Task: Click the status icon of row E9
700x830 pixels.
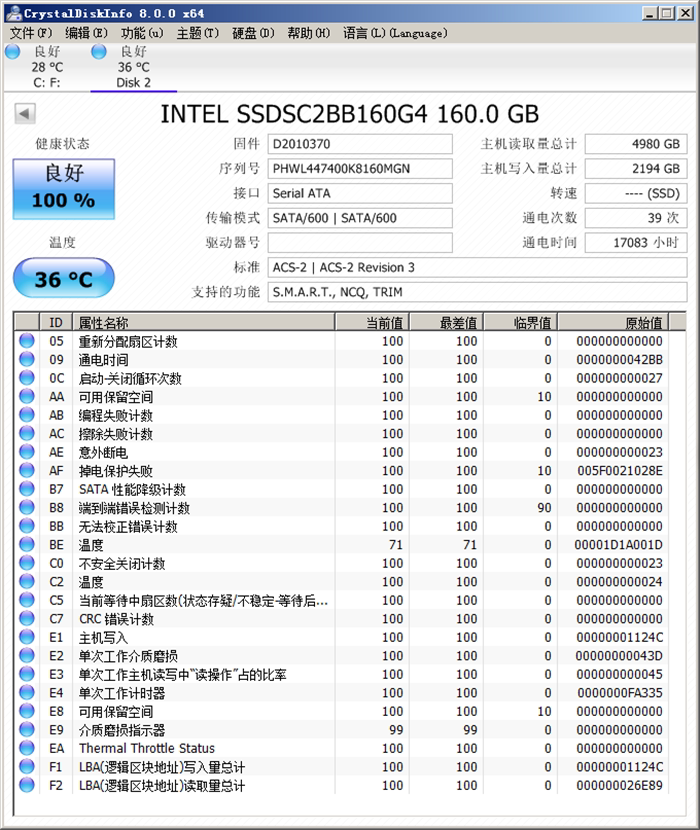Action: click(x=27, y=729)
